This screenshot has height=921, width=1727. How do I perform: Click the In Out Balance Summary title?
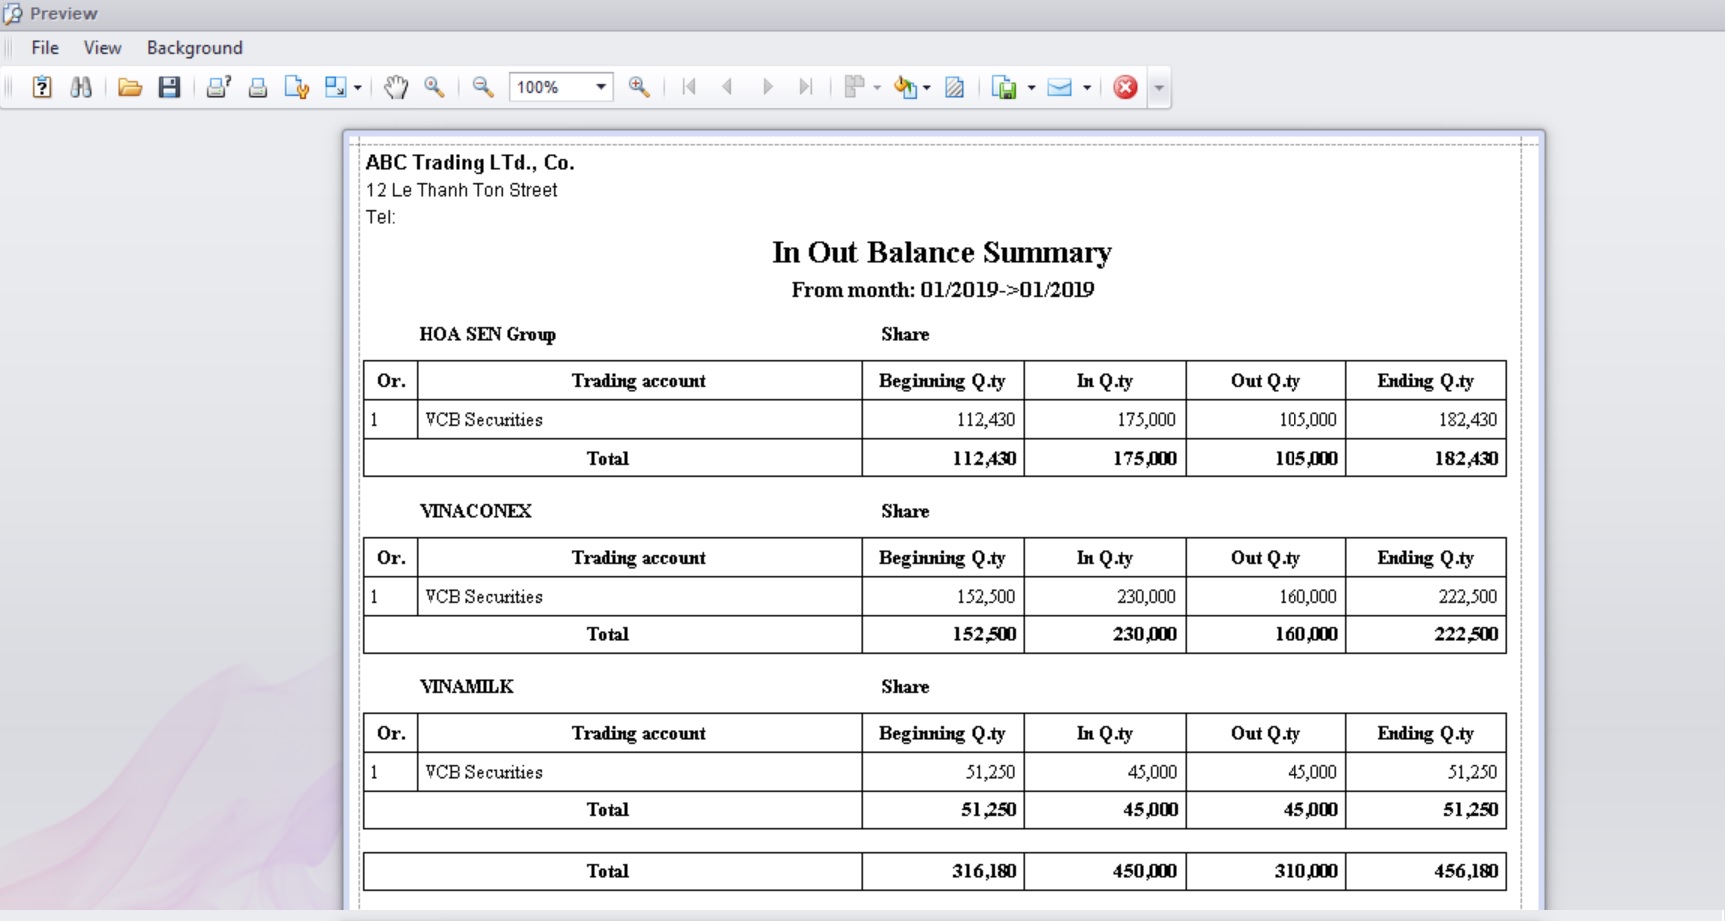click(942, 252)
